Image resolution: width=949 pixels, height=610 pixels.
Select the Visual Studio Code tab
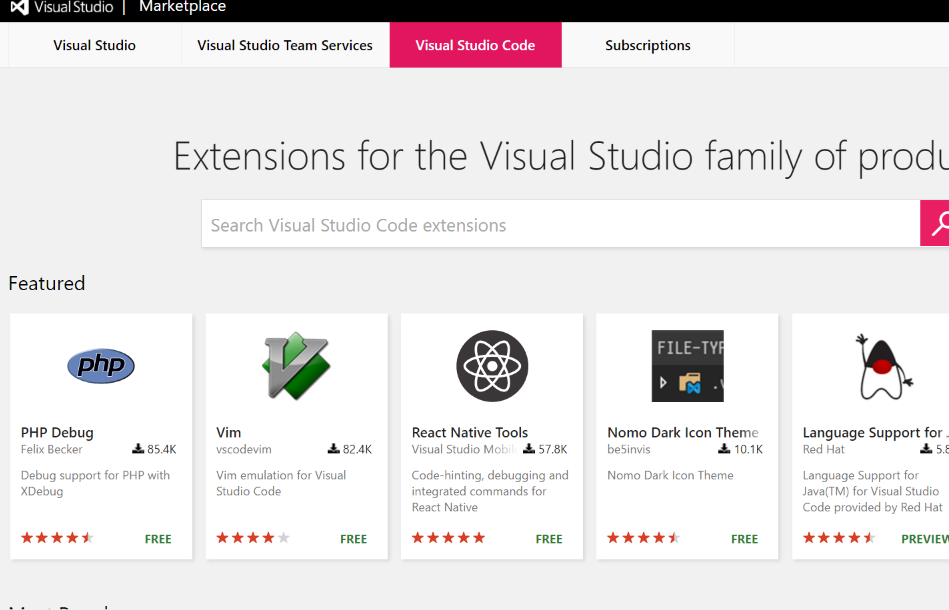[x=475, y=45]
